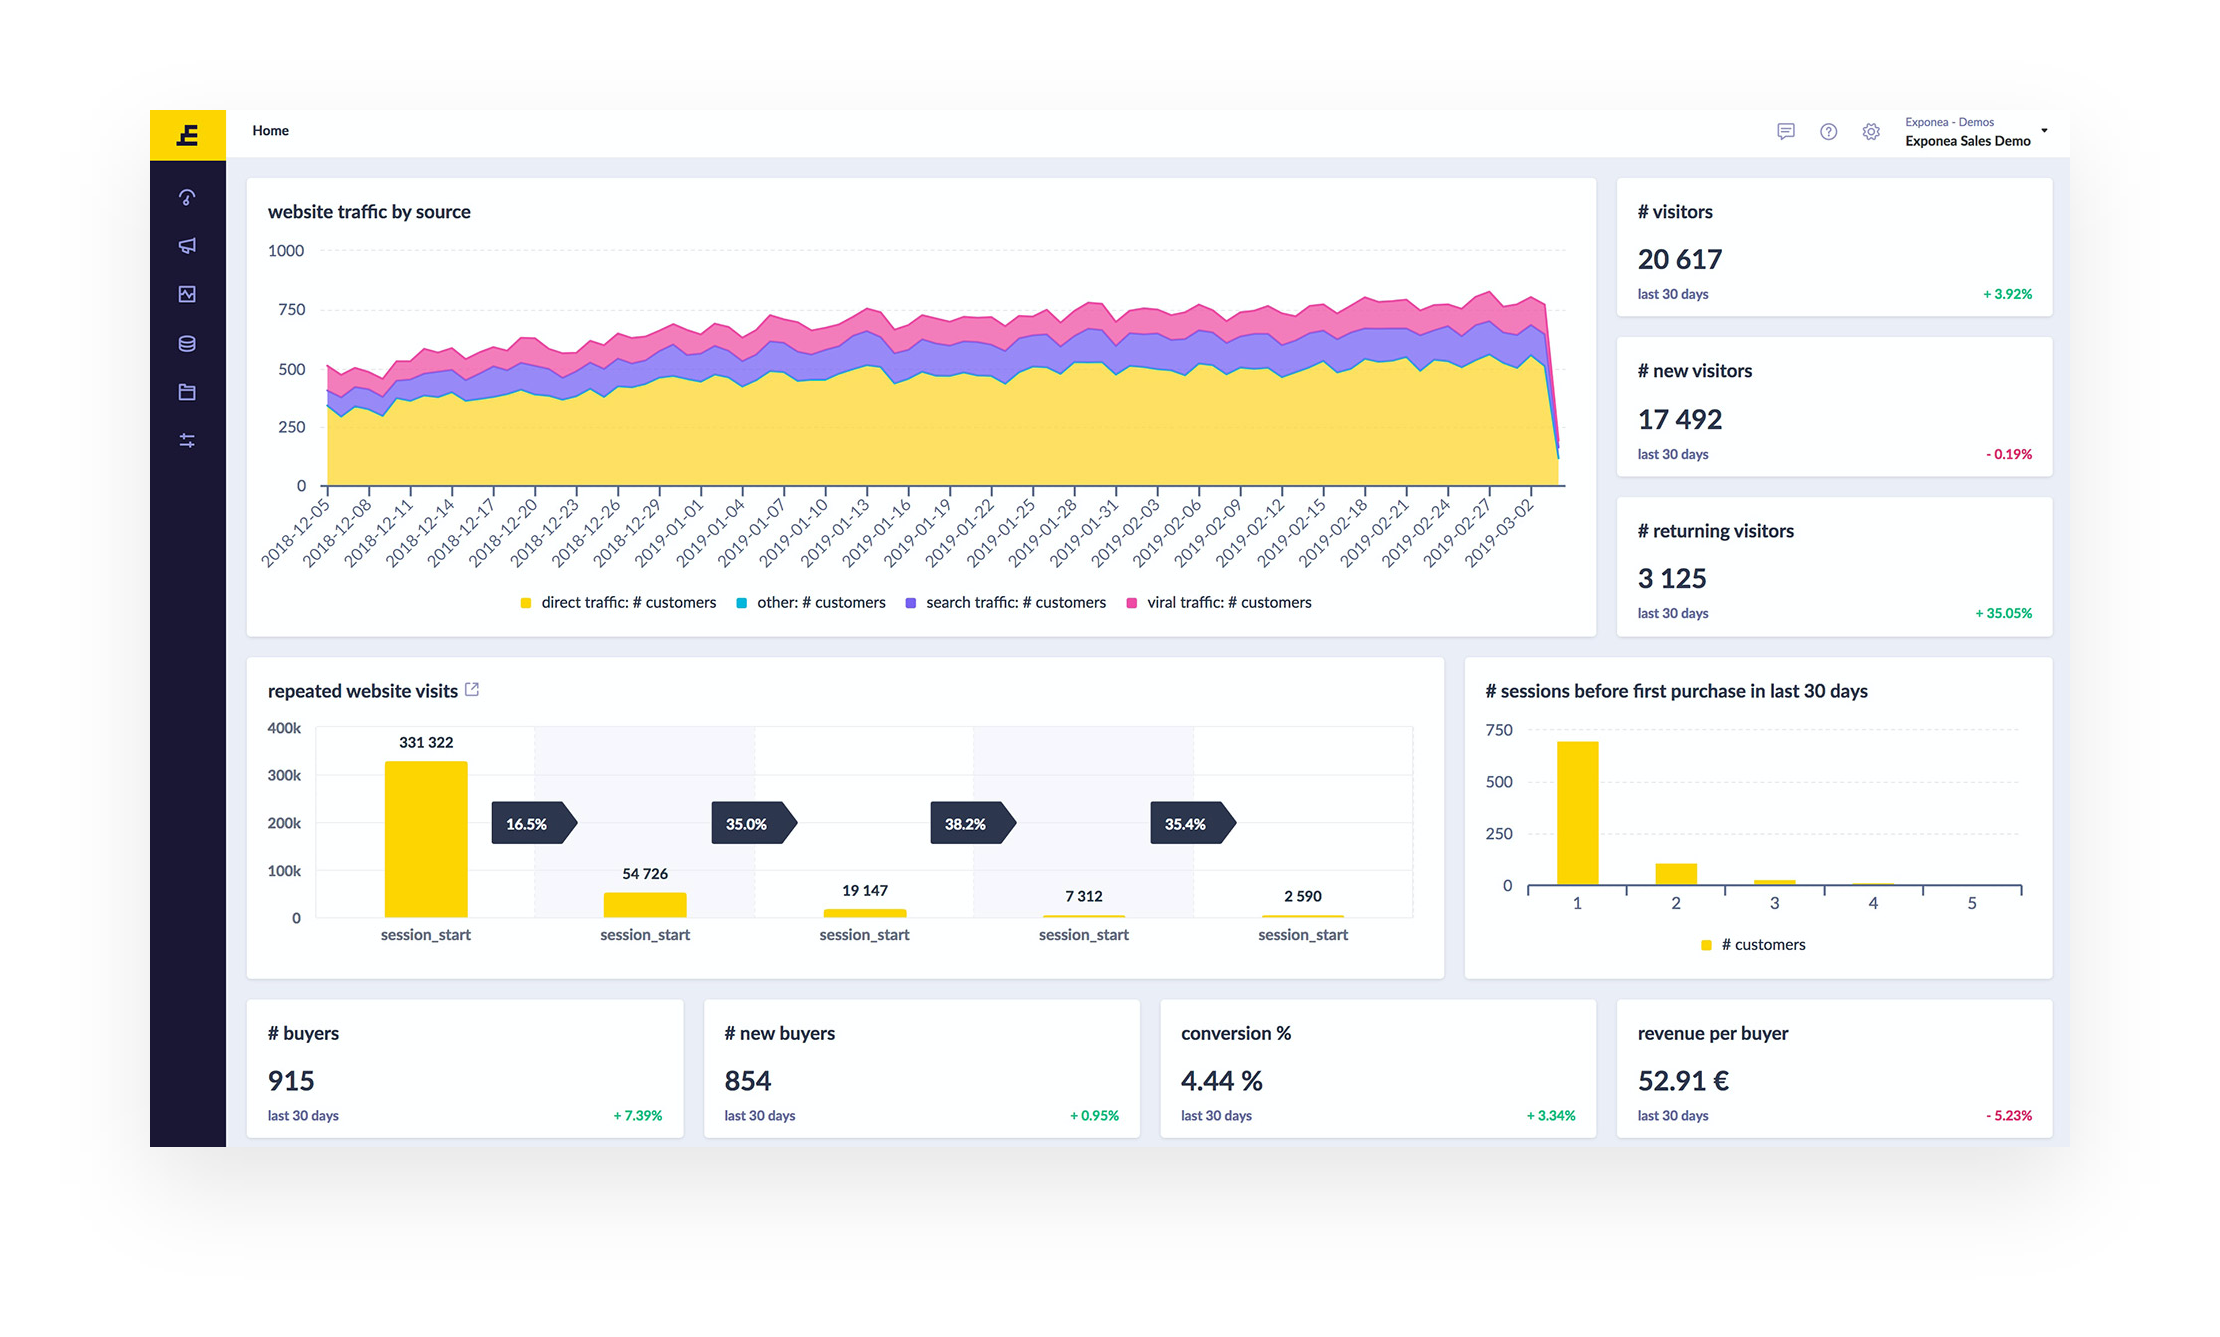Click the Exponea logo in the sidebar
This screenshot has height=1337, width=2220.
pyautogui.click(x=187, y=135)
